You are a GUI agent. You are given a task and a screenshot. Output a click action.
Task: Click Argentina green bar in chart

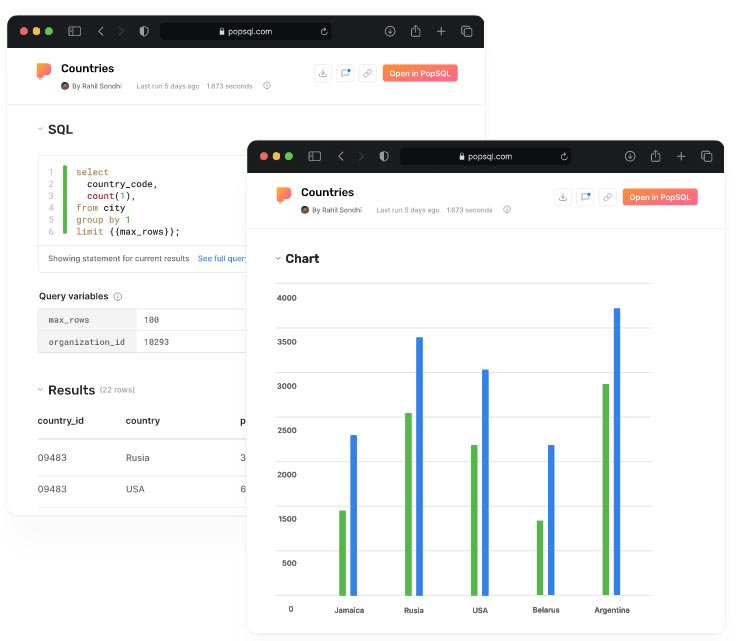pos(606,489)
